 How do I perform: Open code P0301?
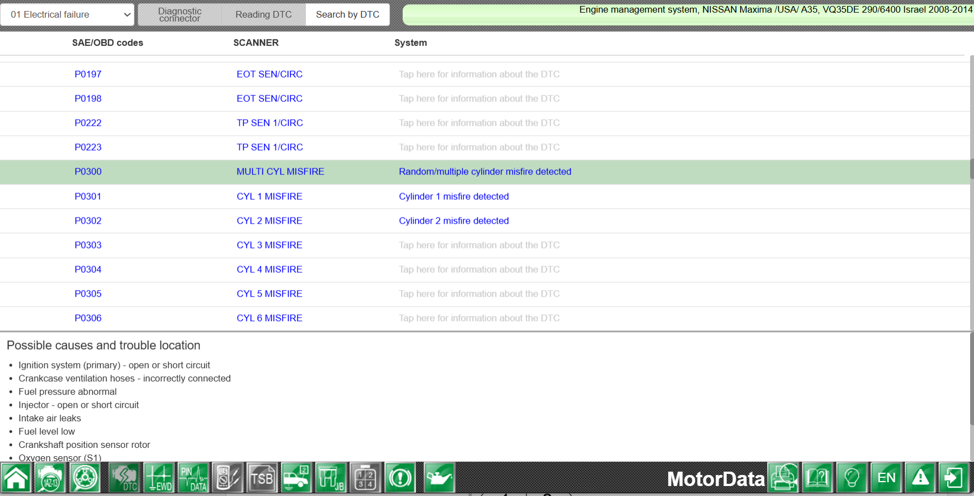88,196
